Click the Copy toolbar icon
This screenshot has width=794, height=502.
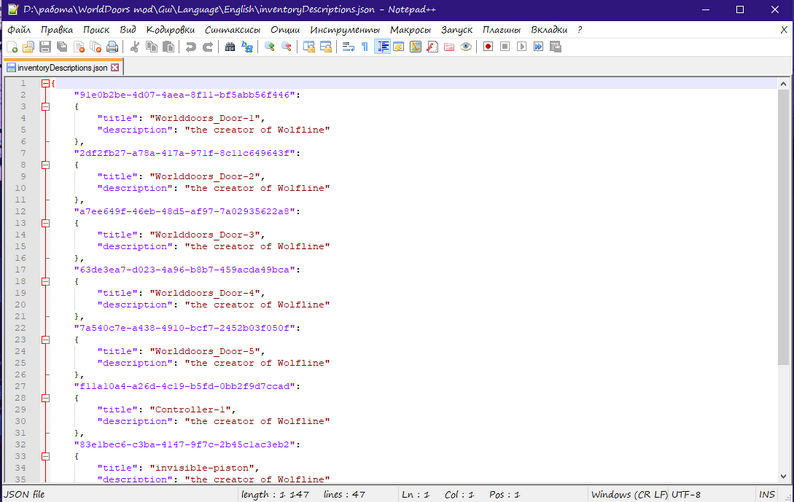[x=151, y=47]
